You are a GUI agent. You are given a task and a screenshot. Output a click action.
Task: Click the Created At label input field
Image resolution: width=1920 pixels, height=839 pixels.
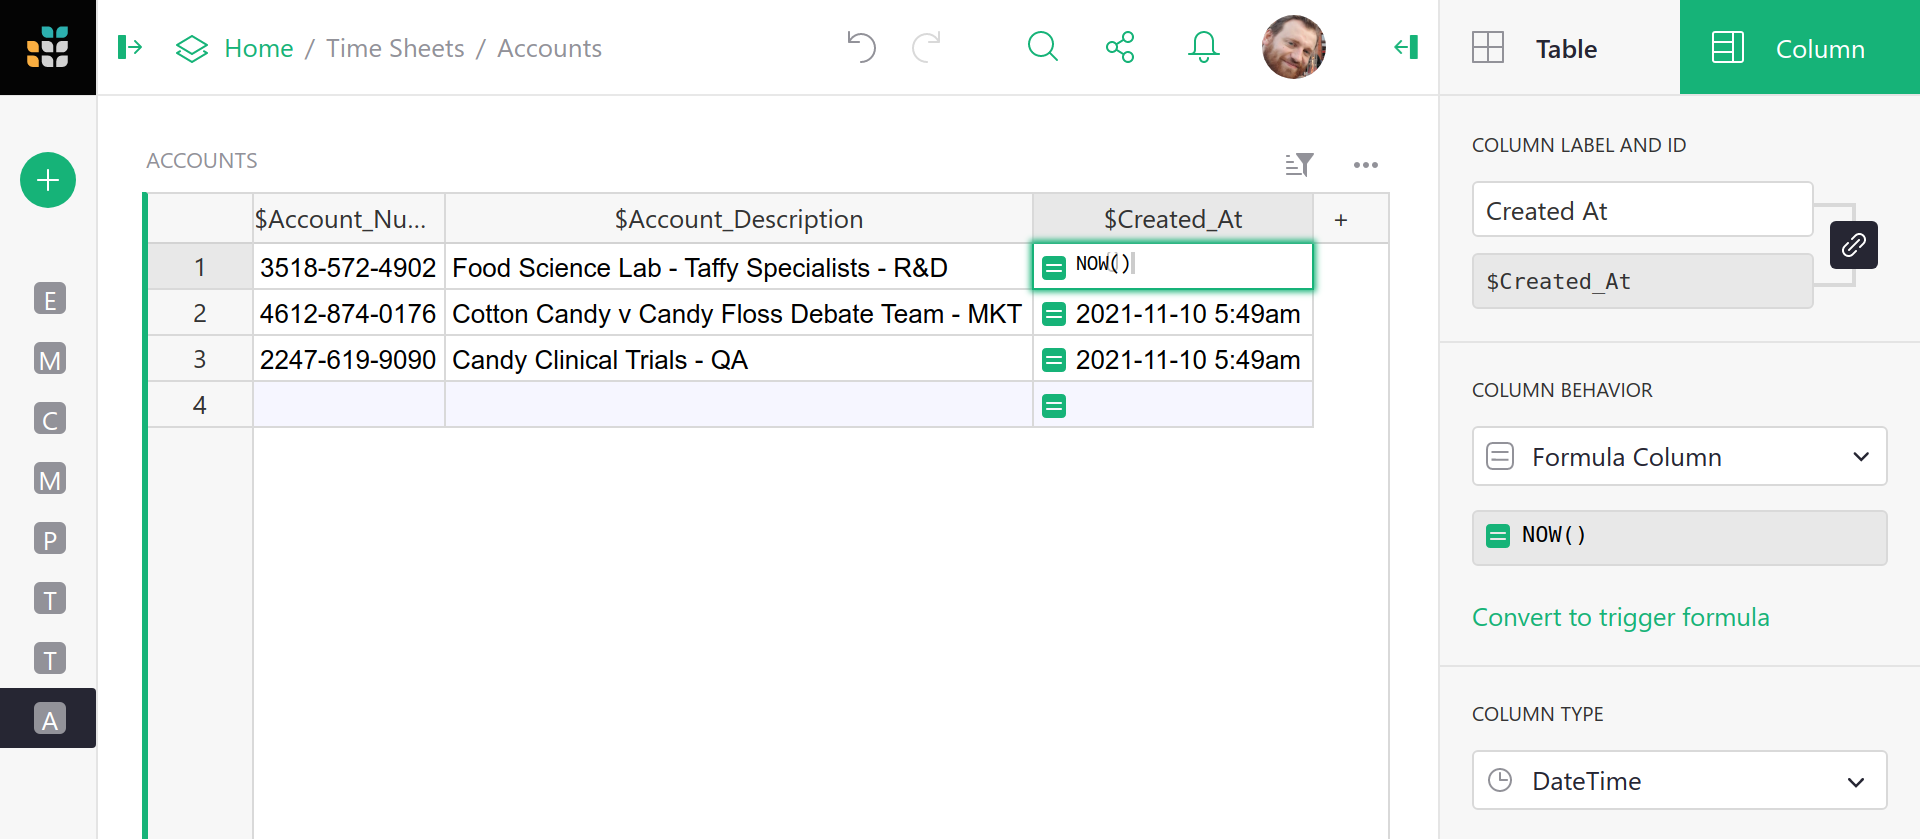pos(1642,210)
